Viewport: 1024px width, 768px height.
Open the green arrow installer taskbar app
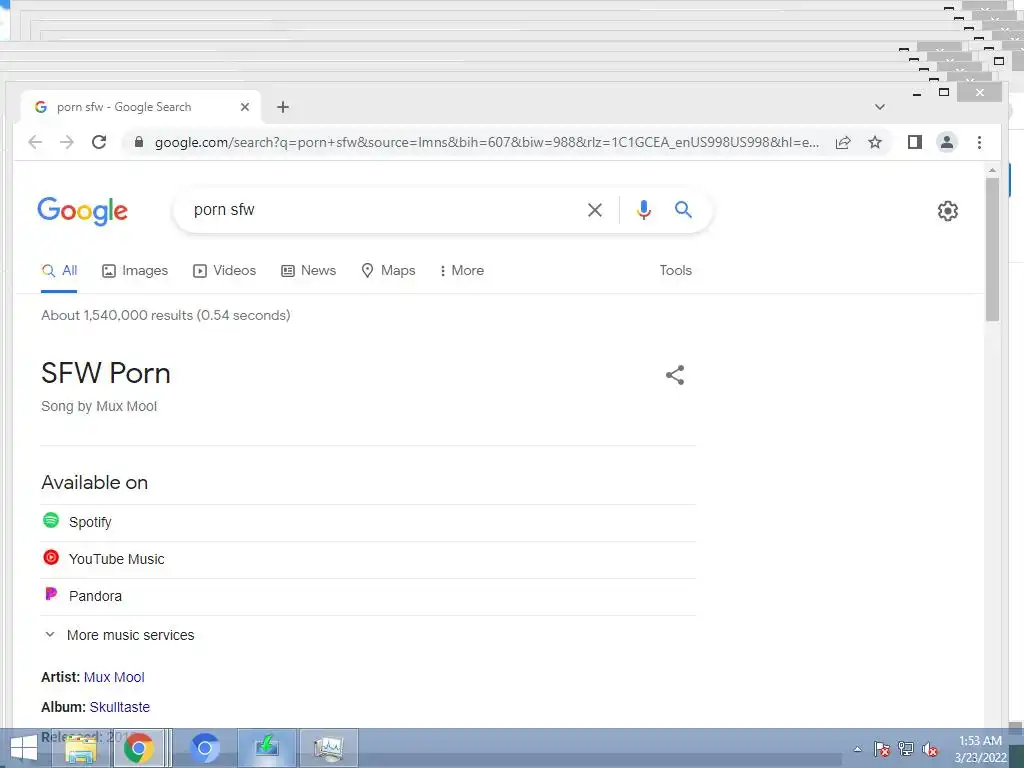[x=267, y=748]
